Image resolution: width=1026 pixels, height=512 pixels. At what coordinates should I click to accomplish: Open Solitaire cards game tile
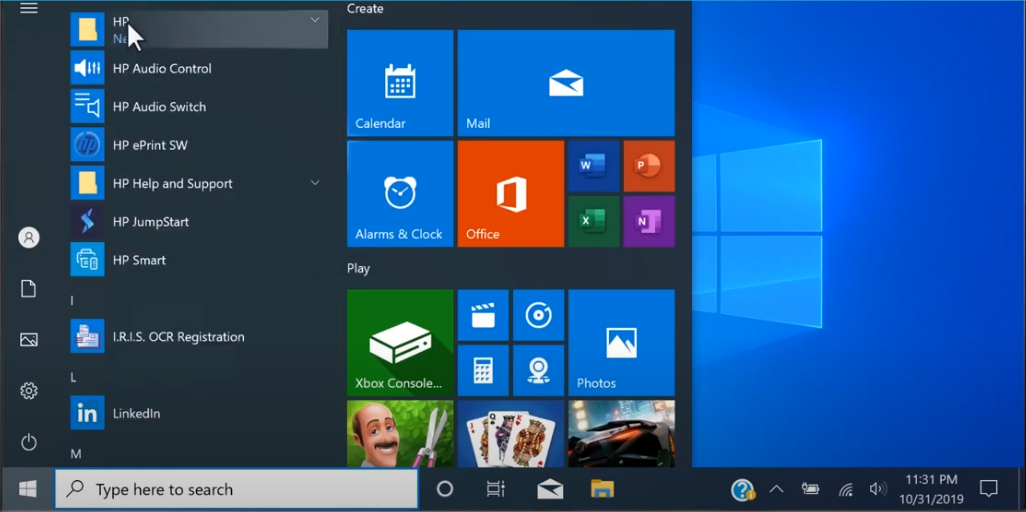coord(510,433)
